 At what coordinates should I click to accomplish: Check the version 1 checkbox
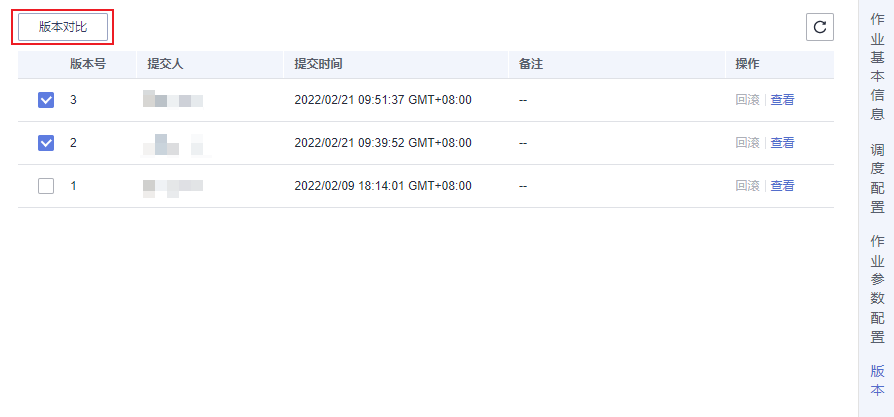pos(46,186)
